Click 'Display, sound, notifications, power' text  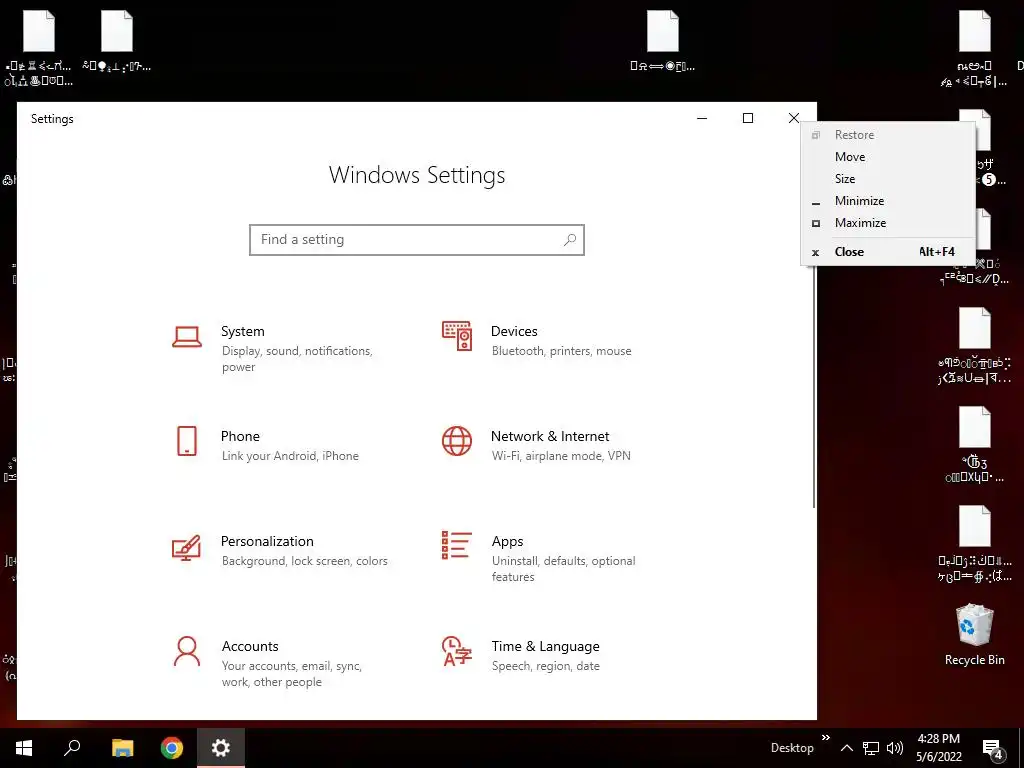[x=297, y=359]
